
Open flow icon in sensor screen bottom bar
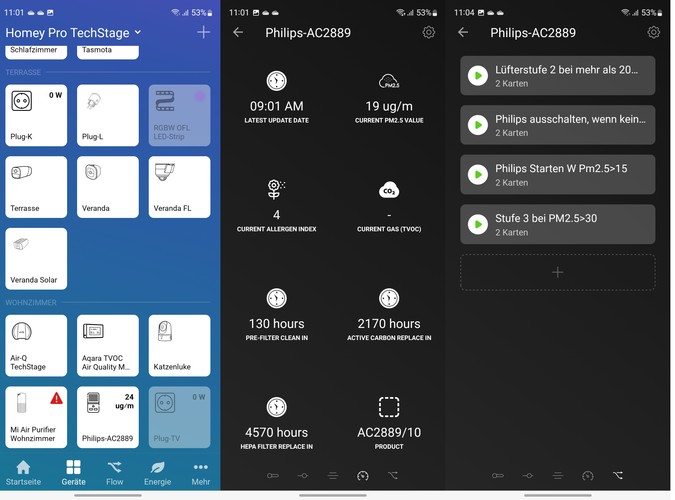coord(393,475)
